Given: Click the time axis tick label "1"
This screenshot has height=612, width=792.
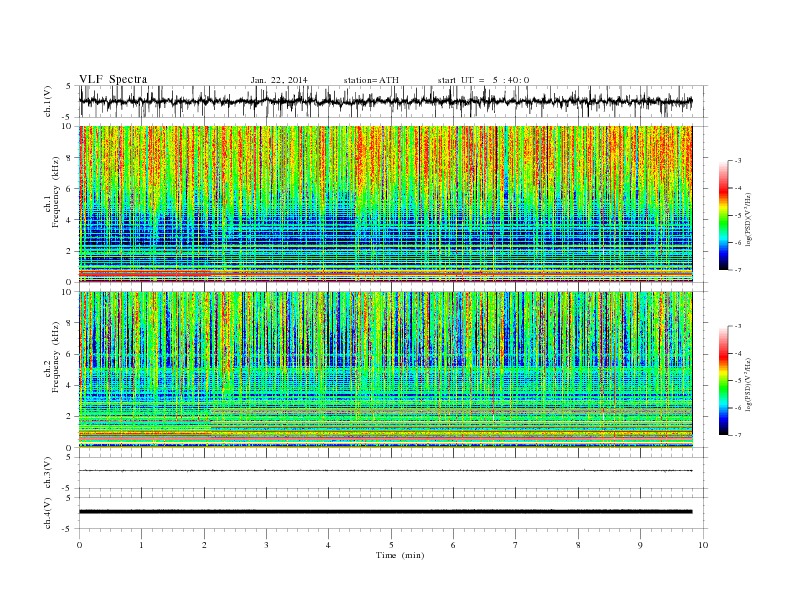Looking at the screenshot, I should coord(141,545).
